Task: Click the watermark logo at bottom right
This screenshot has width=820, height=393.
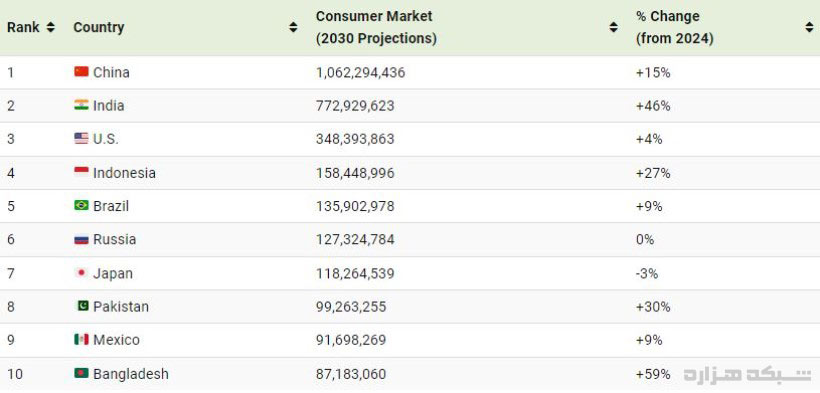Action: pyautogui.click(x=748, y=374)
